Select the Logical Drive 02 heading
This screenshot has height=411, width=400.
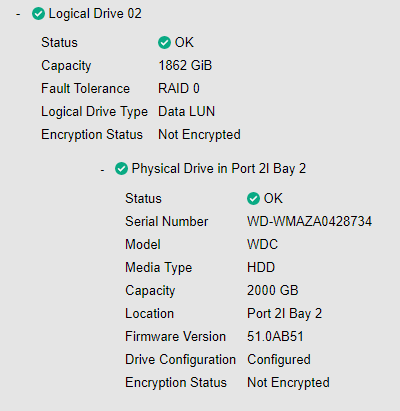click(x=95, y=14)
